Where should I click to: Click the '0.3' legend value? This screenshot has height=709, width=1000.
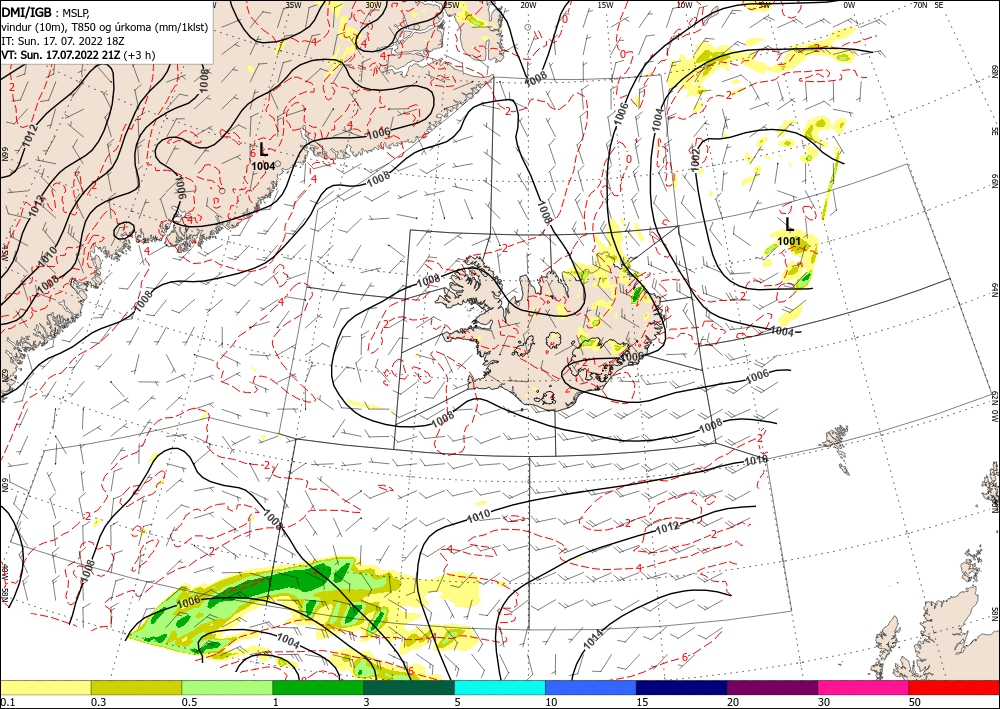coord(98,702)
